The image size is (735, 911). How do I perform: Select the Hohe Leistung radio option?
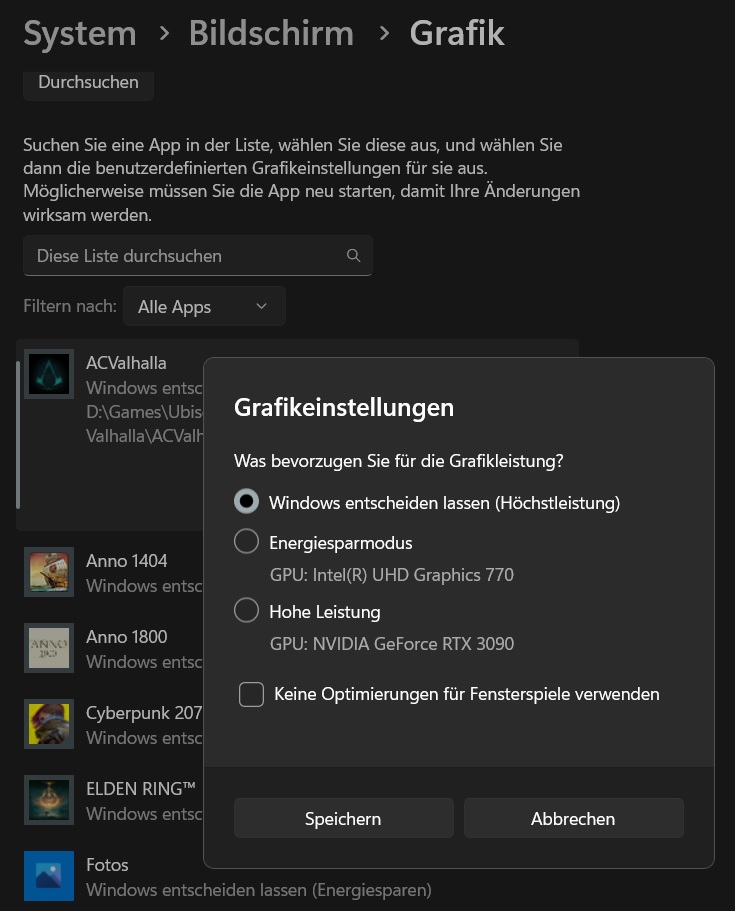[x=246, y=611]
